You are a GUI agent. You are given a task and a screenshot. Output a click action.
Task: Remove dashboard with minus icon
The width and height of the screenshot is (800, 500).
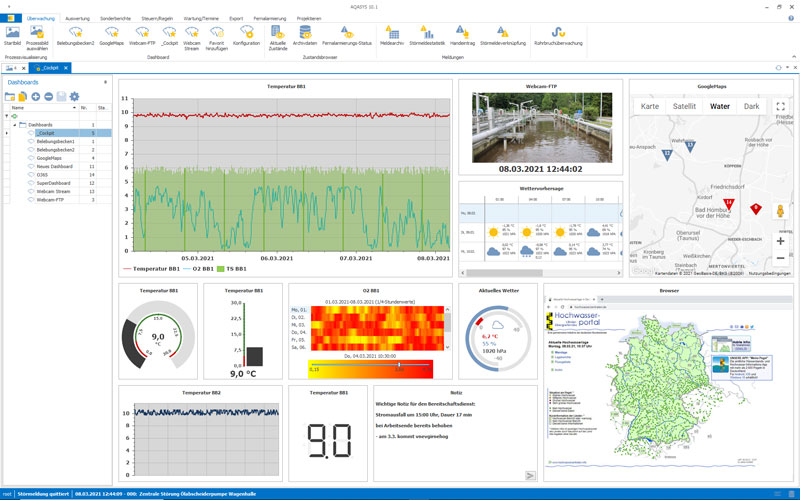click(48, 96)
